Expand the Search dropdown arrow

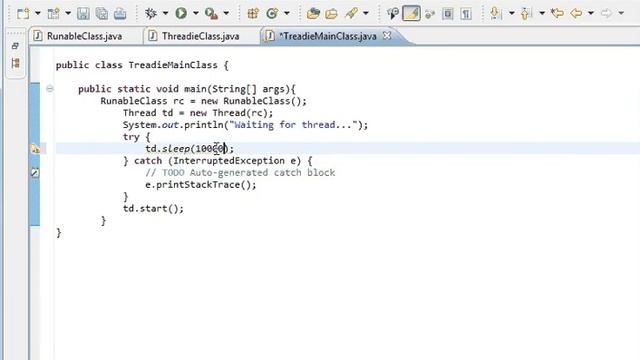[x=366, y=13]
